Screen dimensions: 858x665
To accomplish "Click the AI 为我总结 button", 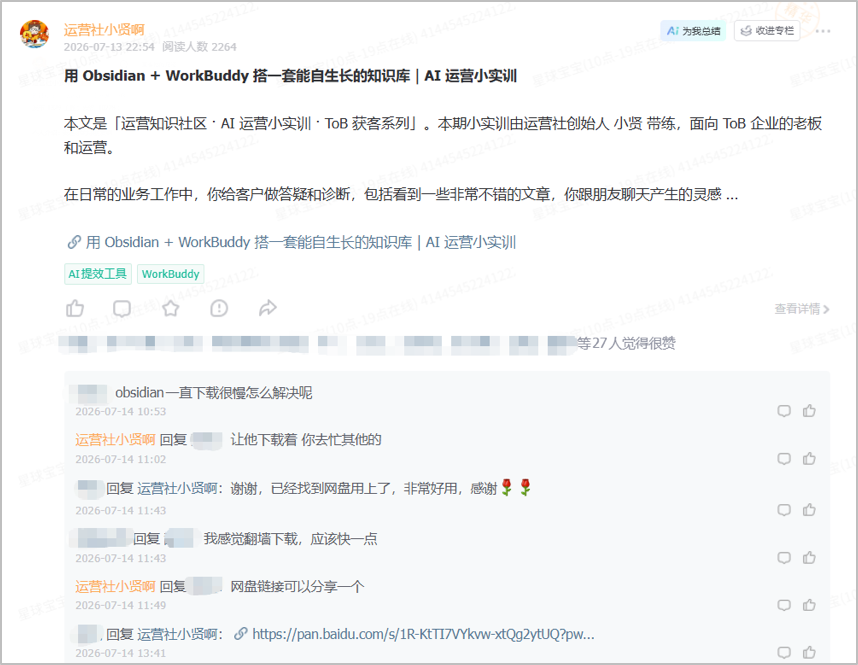I will click(693, 31).
